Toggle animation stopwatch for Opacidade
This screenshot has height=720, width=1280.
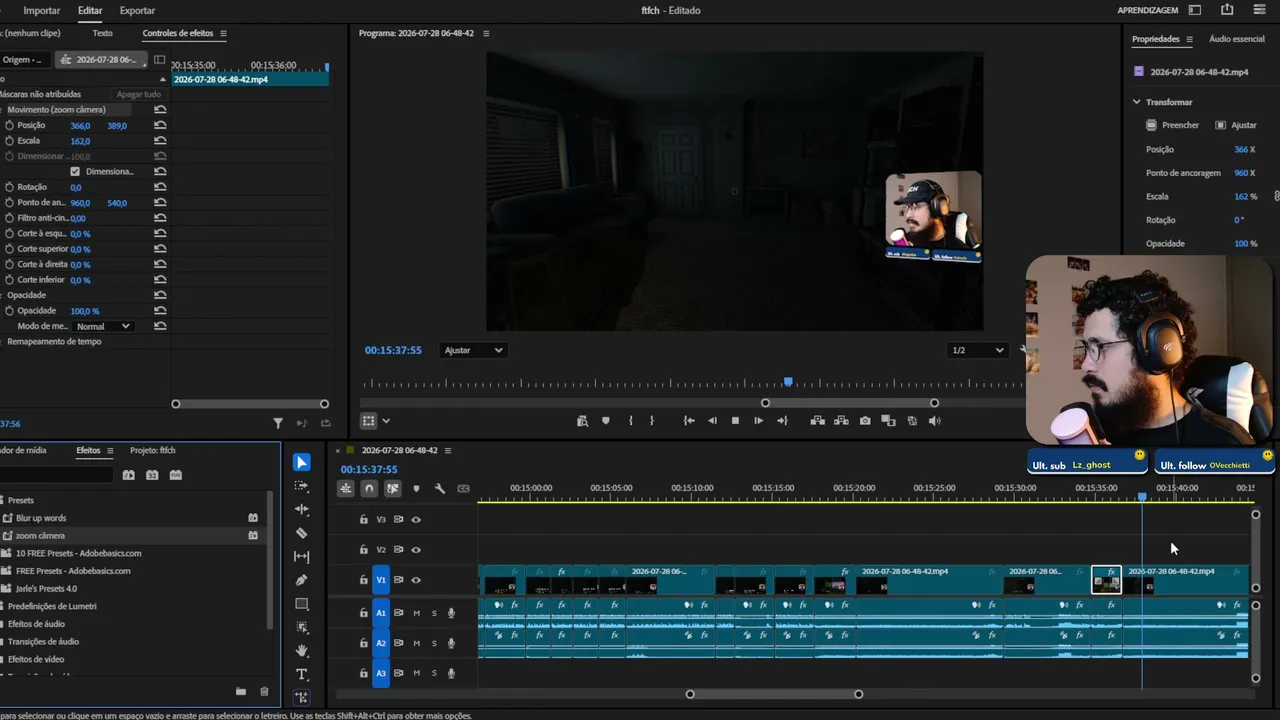click(x=10, y=311)
